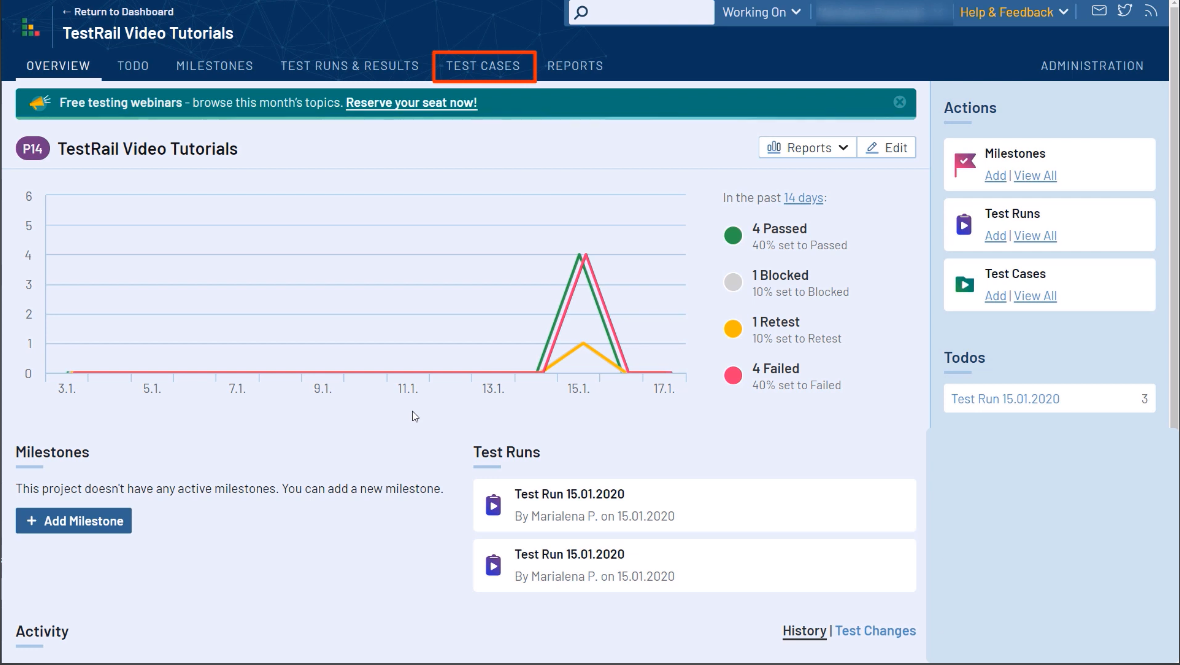
Task: Click the Test Runs icon in Actions
Action: [965, 225]
